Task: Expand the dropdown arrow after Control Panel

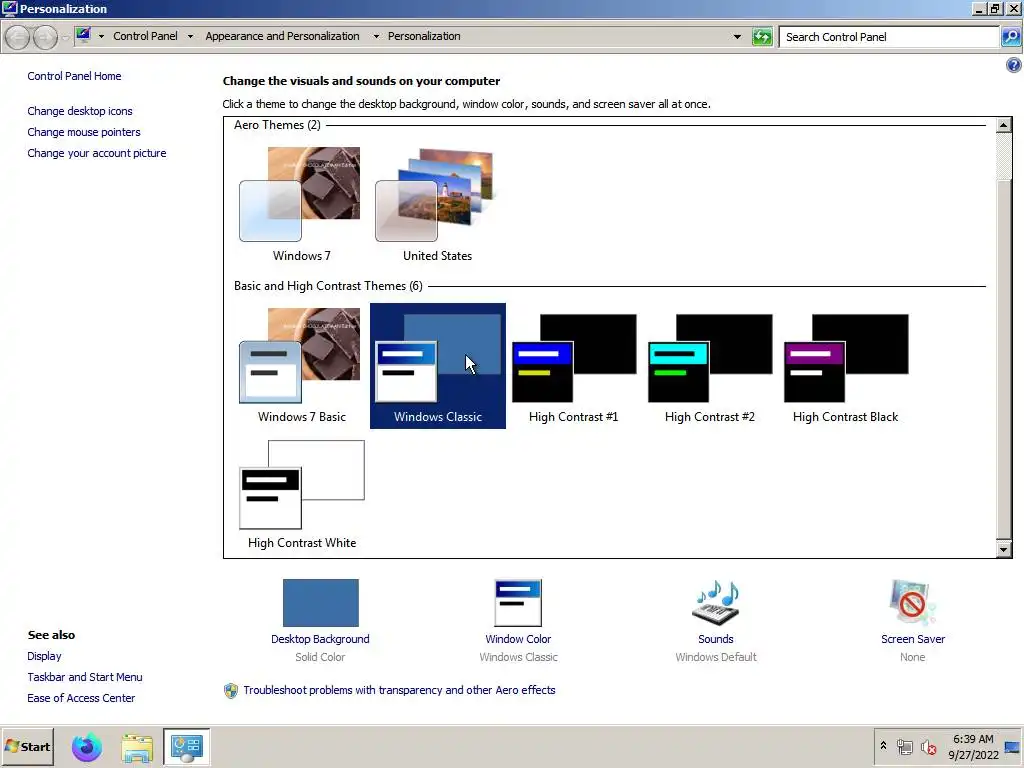Action: click(x=190, y=37)
